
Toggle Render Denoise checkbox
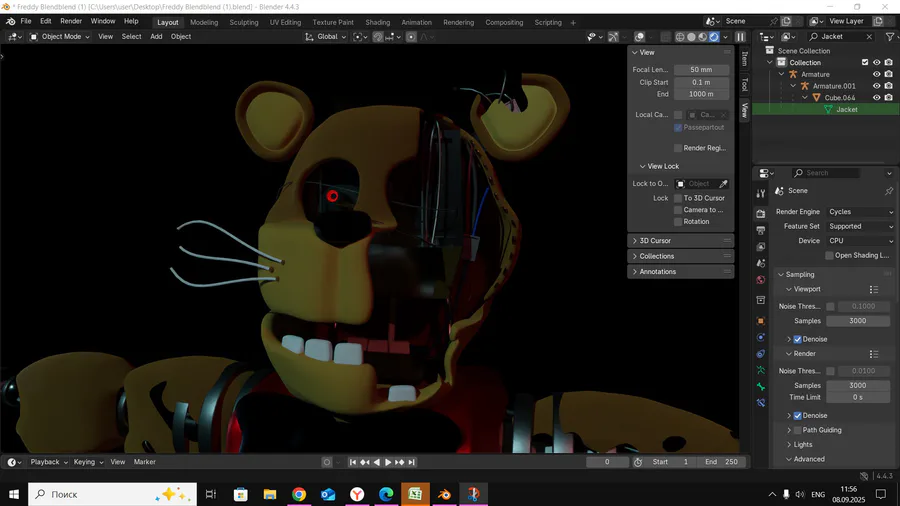[797, 415]
